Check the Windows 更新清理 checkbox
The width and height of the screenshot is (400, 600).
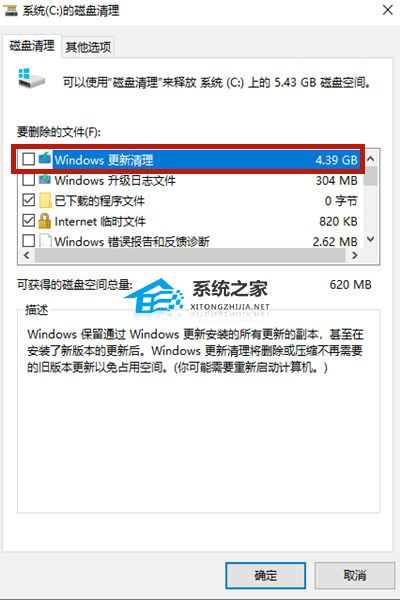[29, 158]
